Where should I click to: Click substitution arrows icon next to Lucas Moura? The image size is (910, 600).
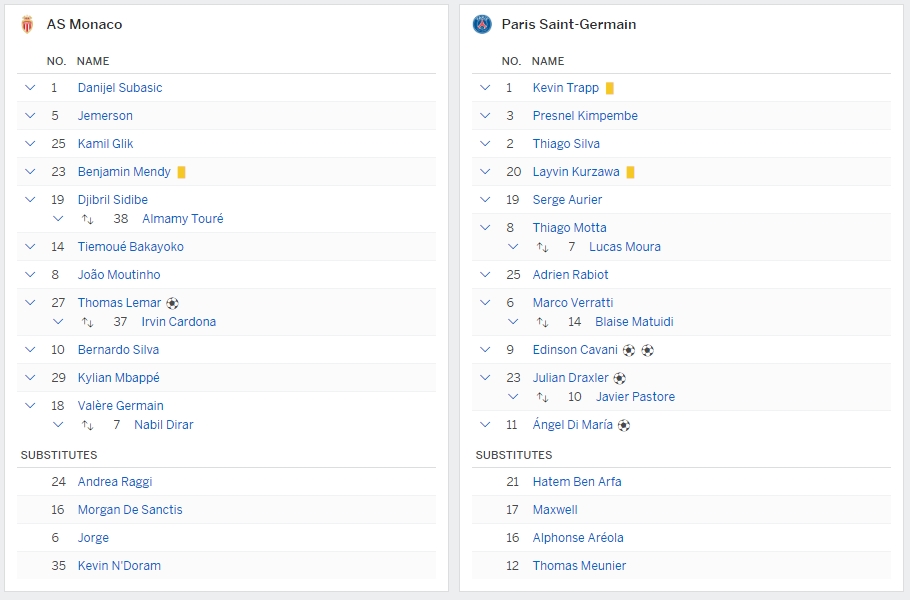click(x=543, y=247)
